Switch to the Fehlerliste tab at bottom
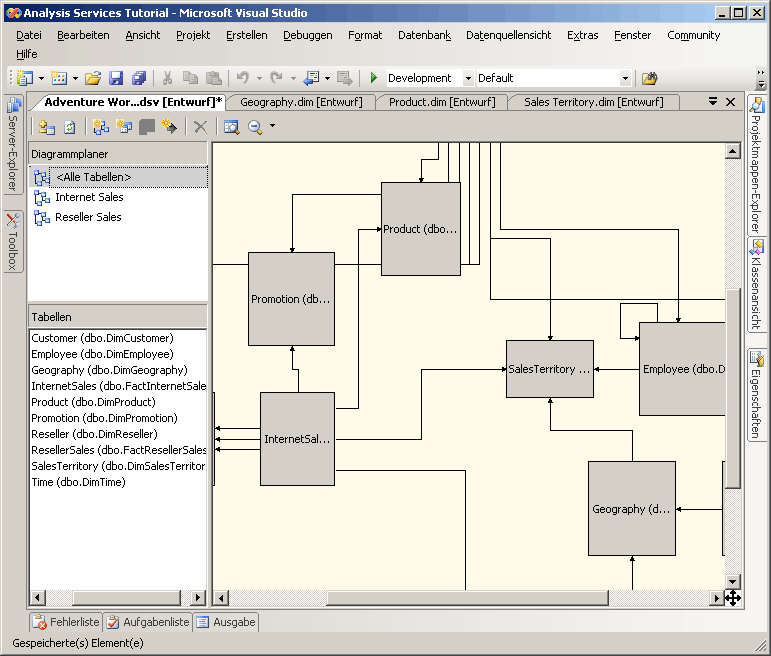Image resolution: width=771 pixels, height=656 pixels. 69,622
